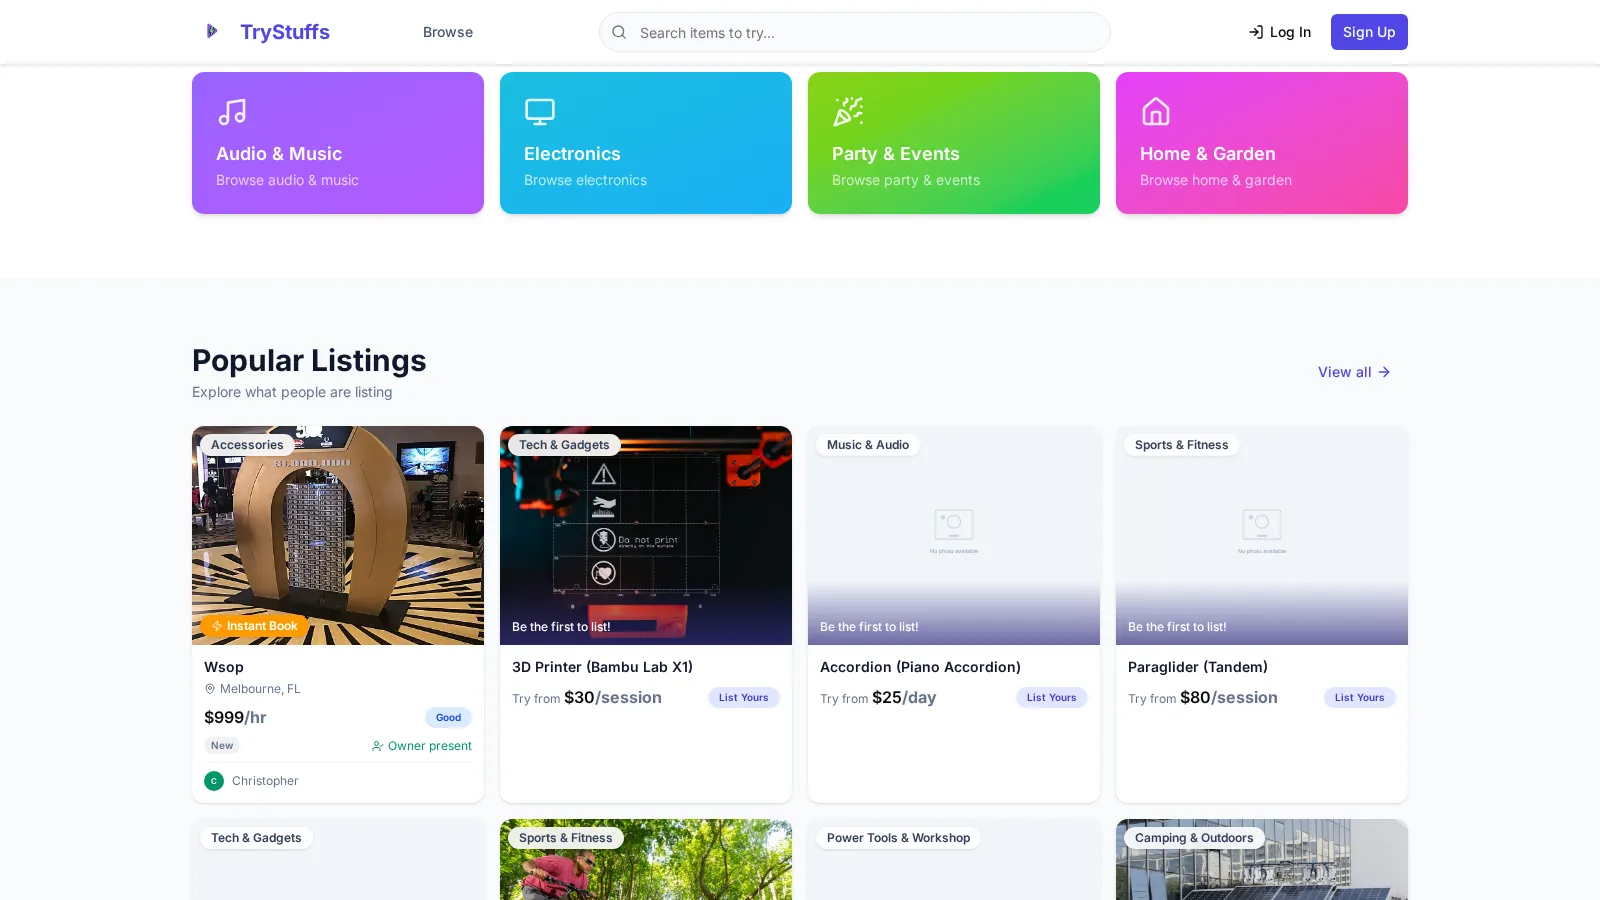Click the $80/session price text

[1229, 698]
